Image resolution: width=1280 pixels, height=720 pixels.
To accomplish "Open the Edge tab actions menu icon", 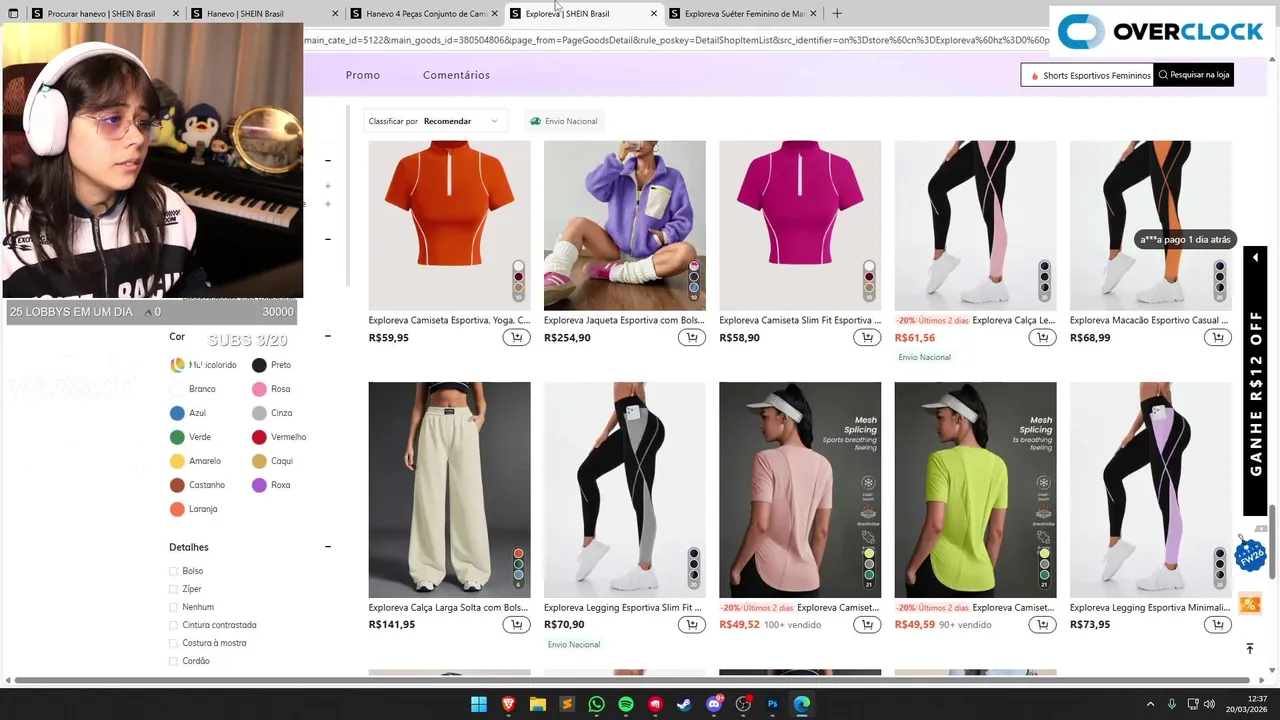I will [x=13, y=13].
